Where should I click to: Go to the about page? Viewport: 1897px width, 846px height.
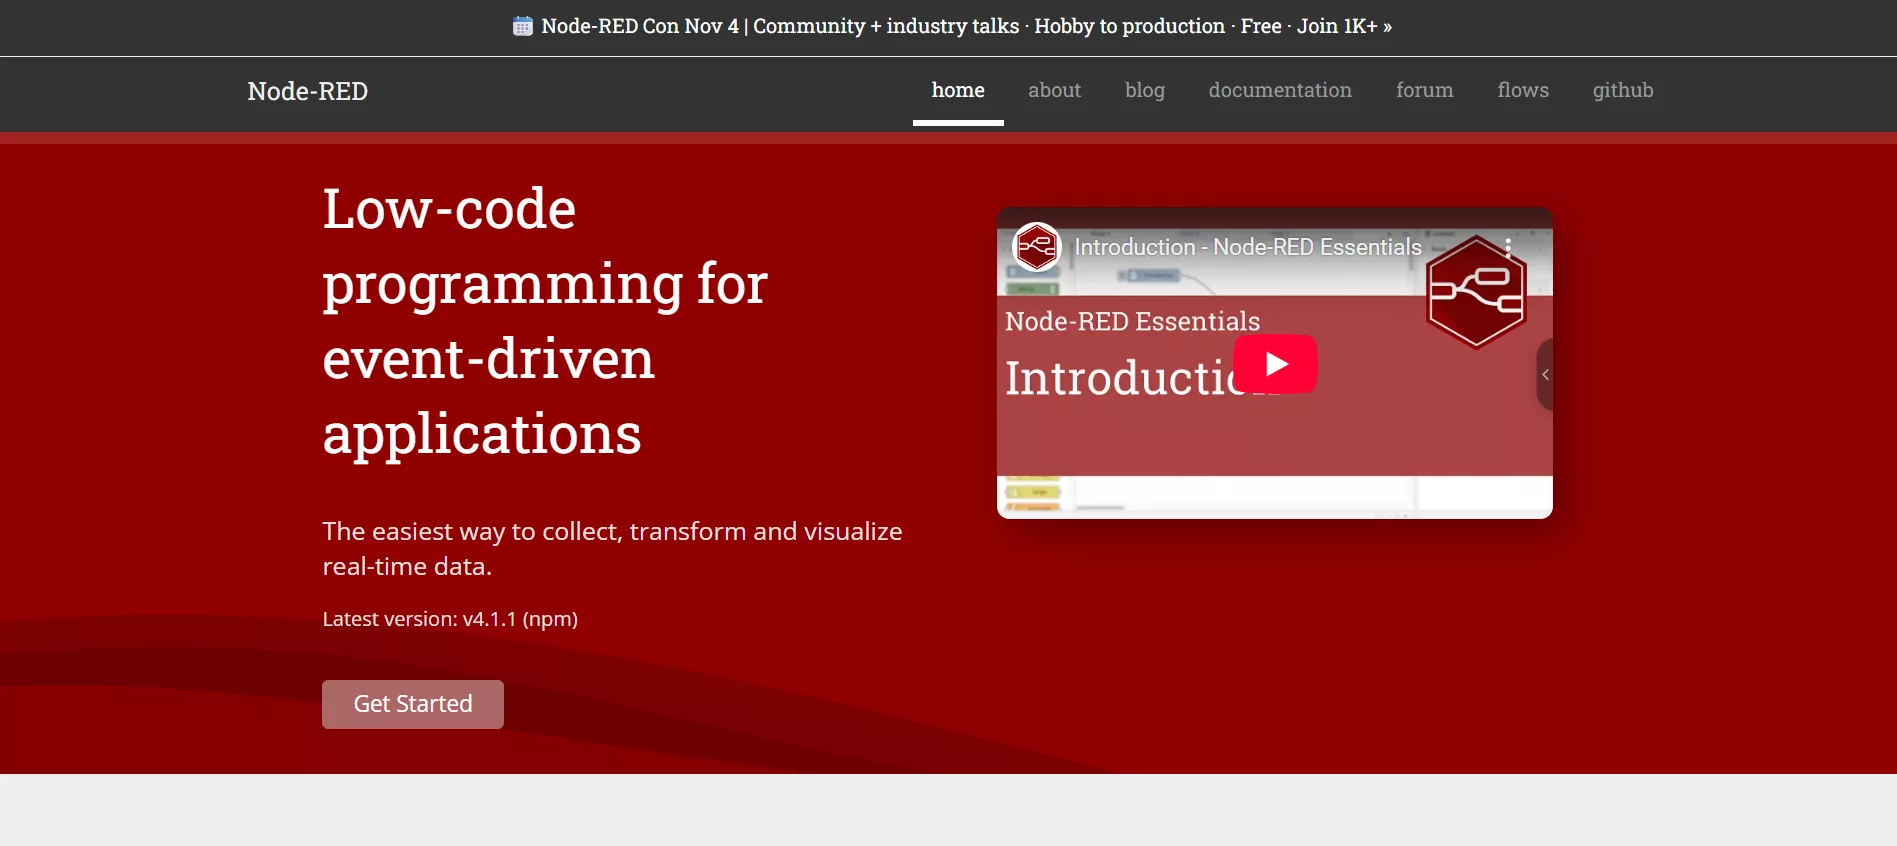coord(1054,91)
